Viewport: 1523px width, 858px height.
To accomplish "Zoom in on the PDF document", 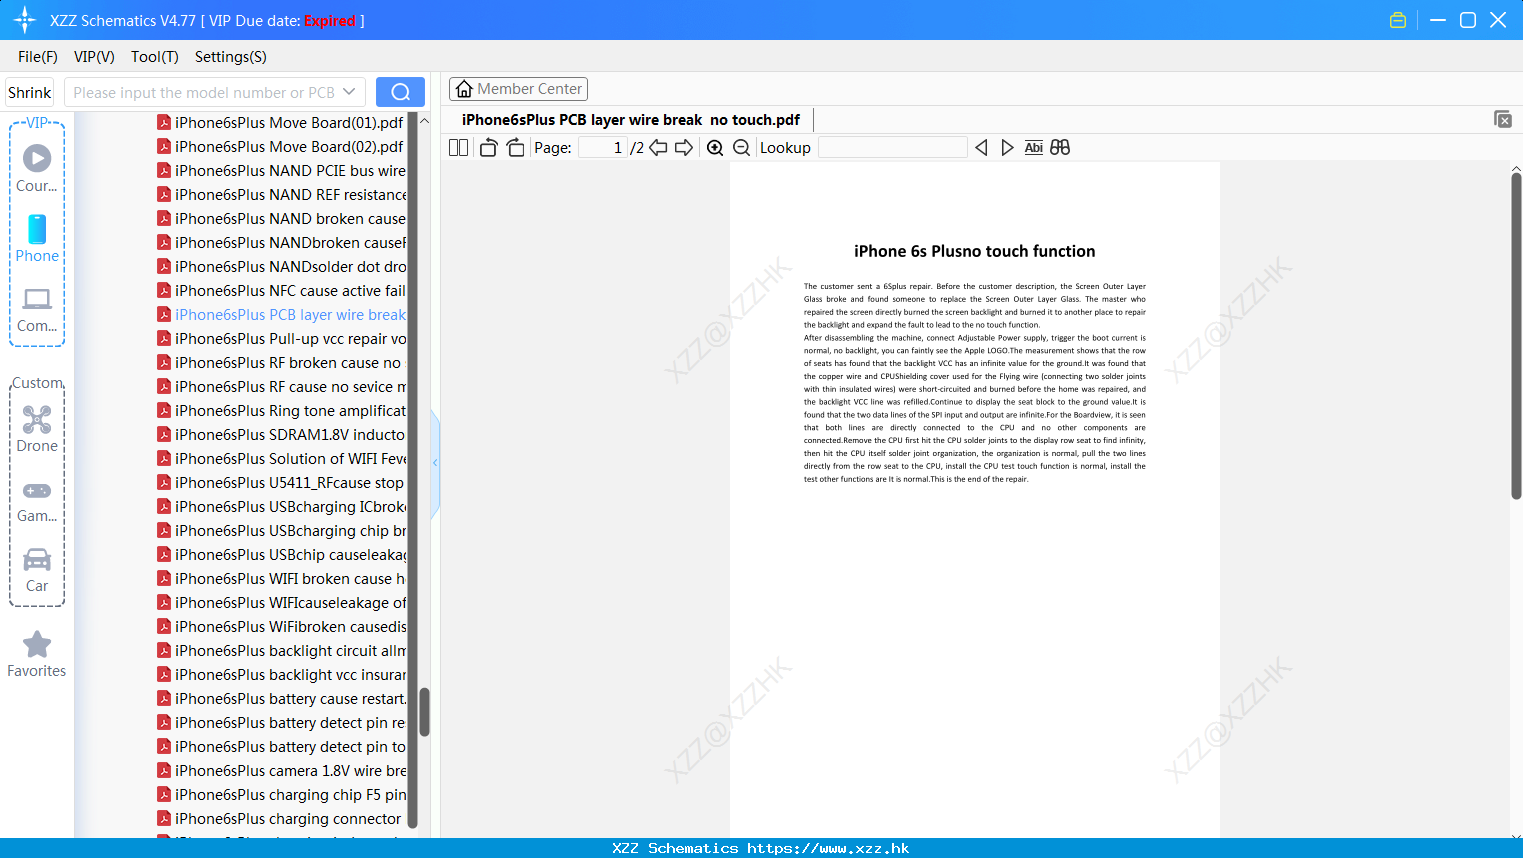I will click(x=715, y=148).
